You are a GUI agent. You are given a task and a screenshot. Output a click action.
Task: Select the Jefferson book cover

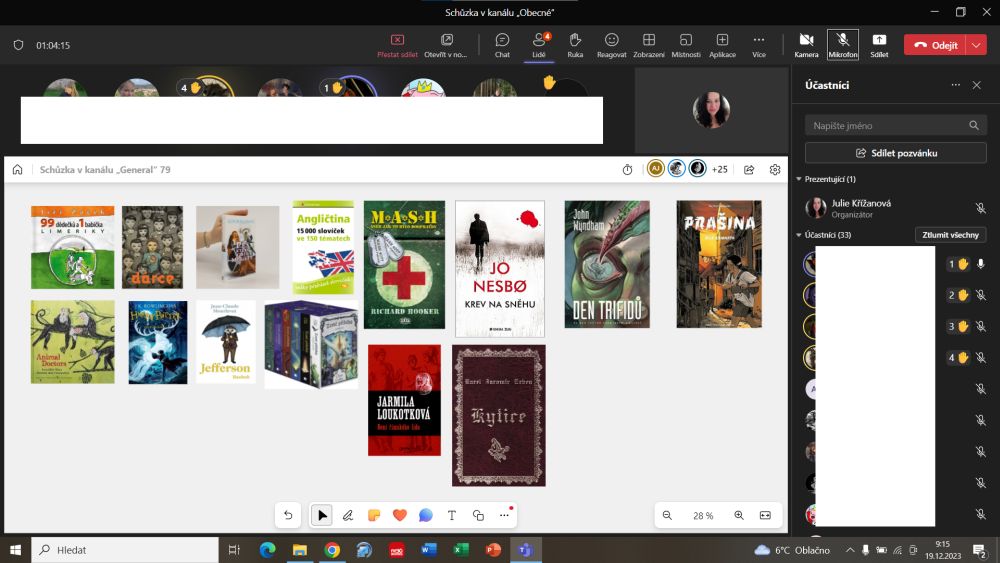point(225,342)
